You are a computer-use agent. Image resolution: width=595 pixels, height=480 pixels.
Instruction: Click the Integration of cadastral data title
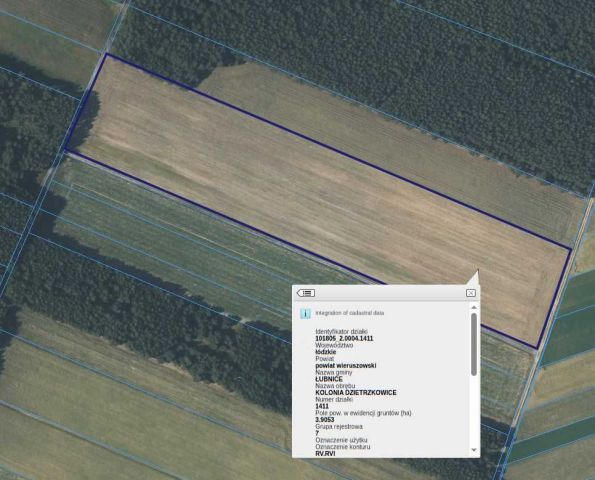349,313
